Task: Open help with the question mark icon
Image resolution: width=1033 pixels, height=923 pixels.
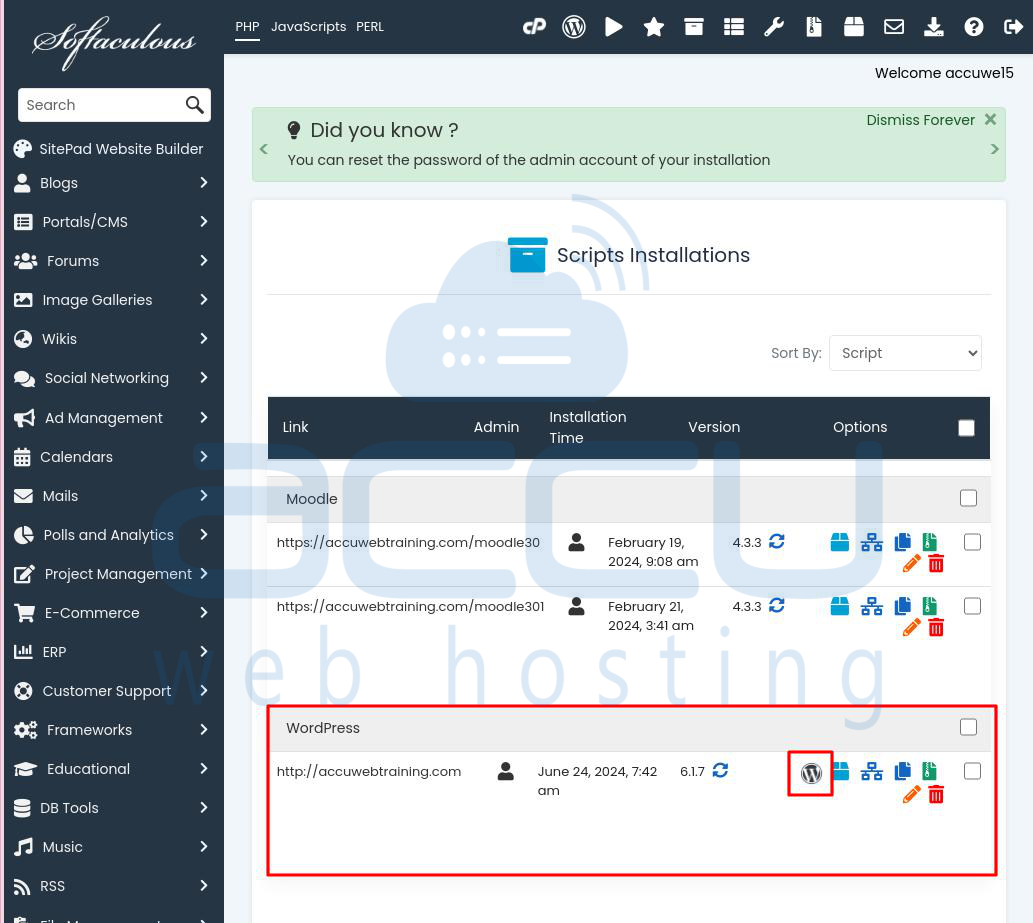Action: 974,27
